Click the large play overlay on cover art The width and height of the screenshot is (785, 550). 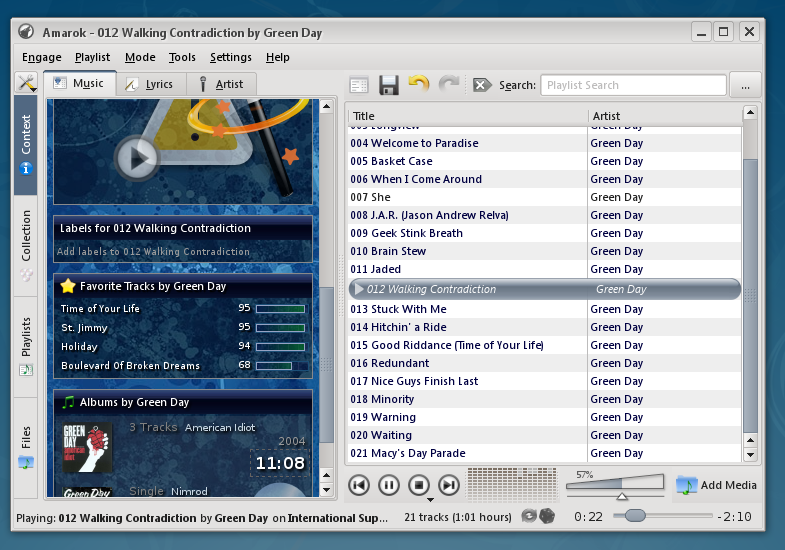point(137,159)
